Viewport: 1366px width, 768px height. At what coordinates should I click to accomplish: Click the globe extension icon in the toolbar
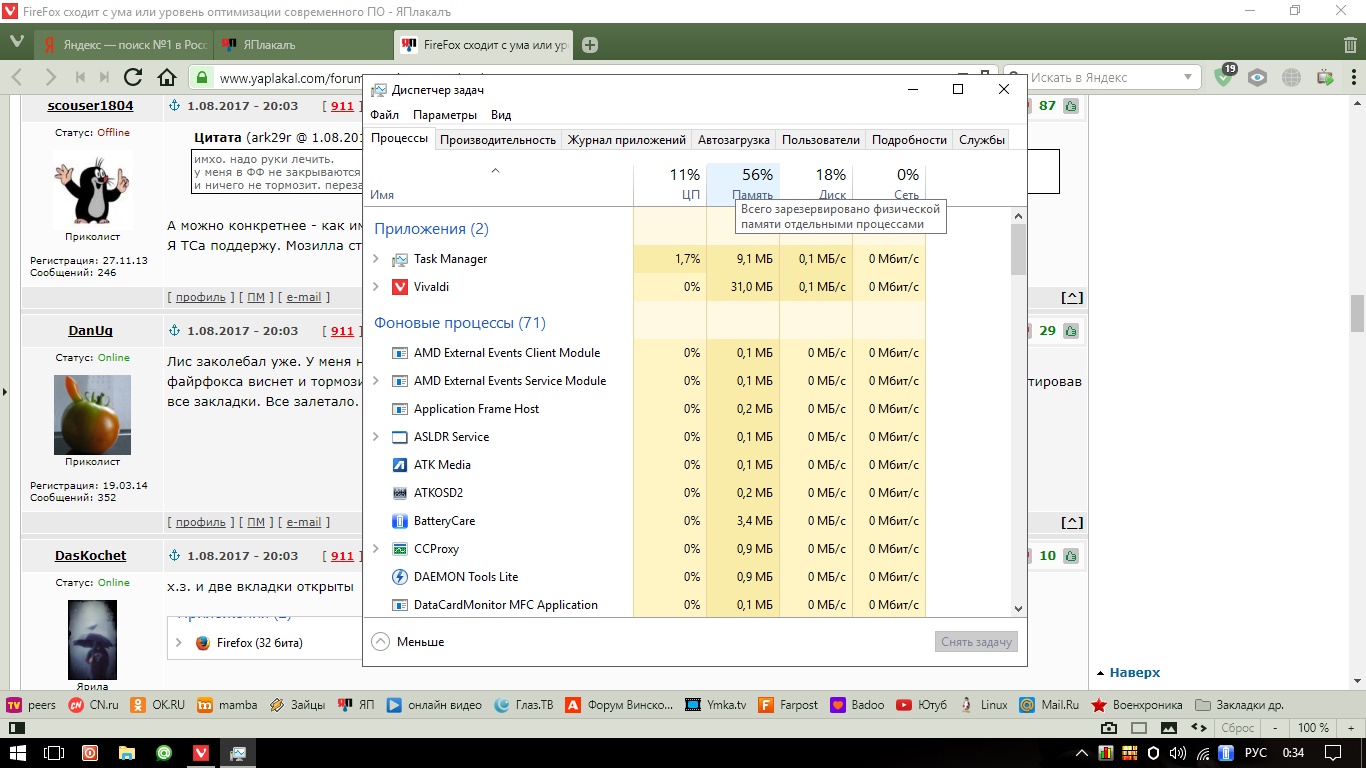click(x=1292, y=77)
